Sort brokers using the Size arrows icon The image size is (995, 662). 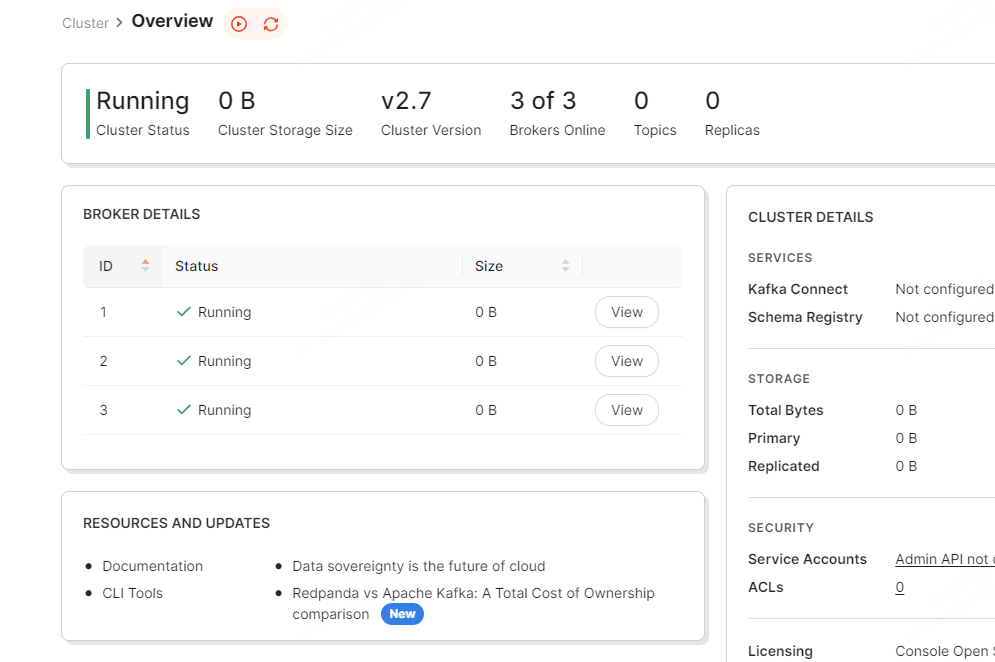(565, 266)
